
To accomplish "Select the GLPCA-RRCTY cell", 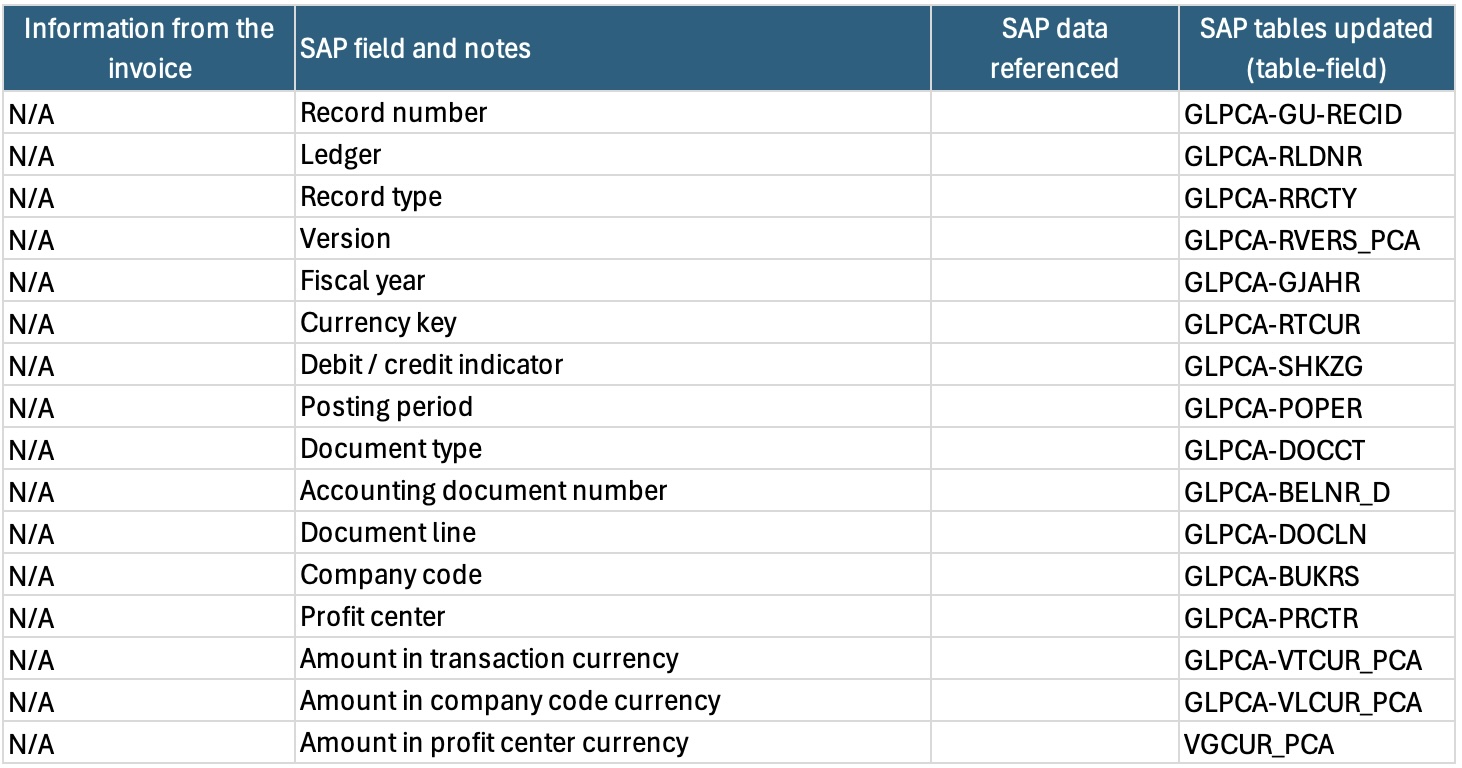I will pos(1316,197).
